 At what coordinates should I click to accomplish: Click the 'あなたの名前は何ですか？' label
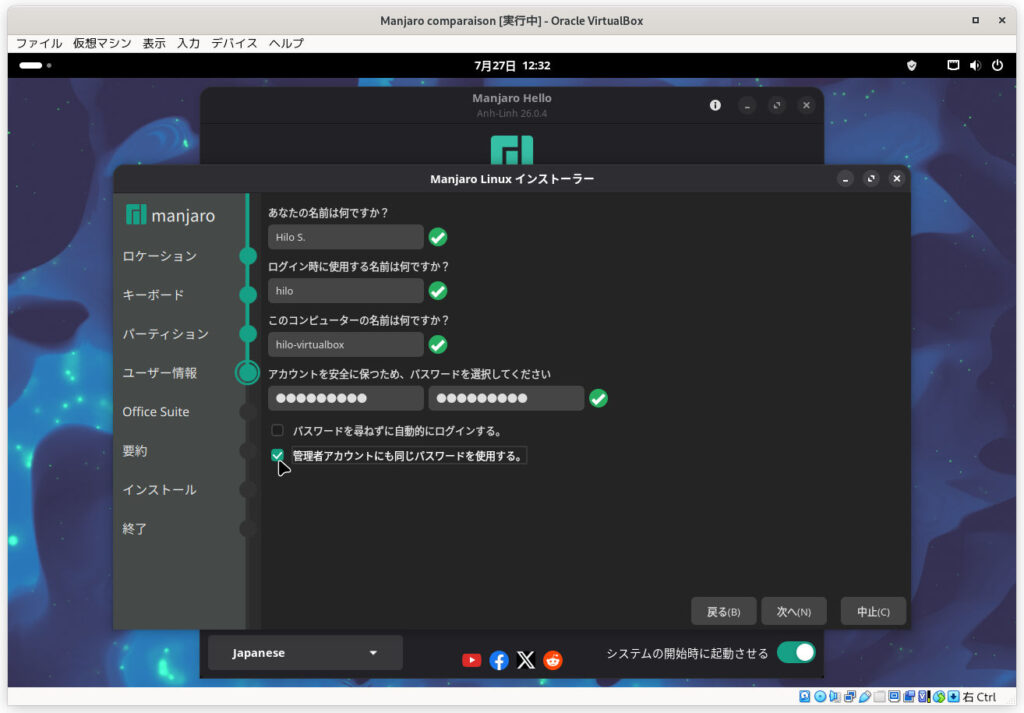point(328,213)
